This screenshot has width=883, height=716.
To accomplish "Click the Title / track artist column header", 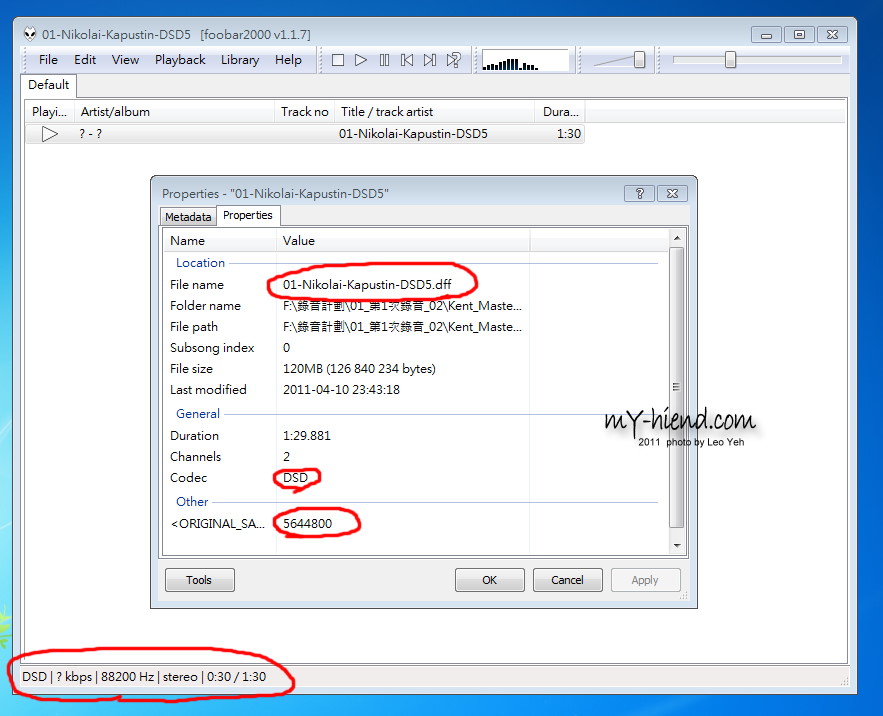I will (434, 112).
